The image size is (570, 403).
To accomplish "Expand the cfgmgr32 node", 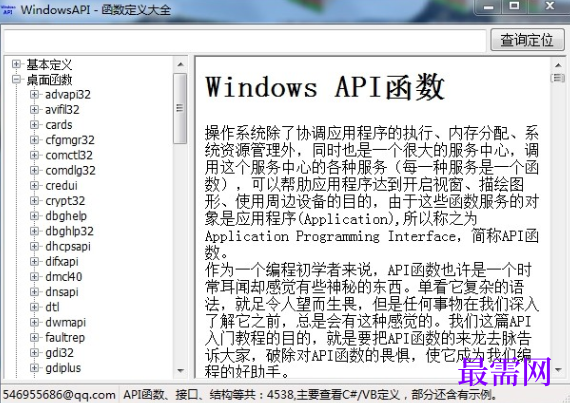I will pyautogui.click(x=34, y=140).
